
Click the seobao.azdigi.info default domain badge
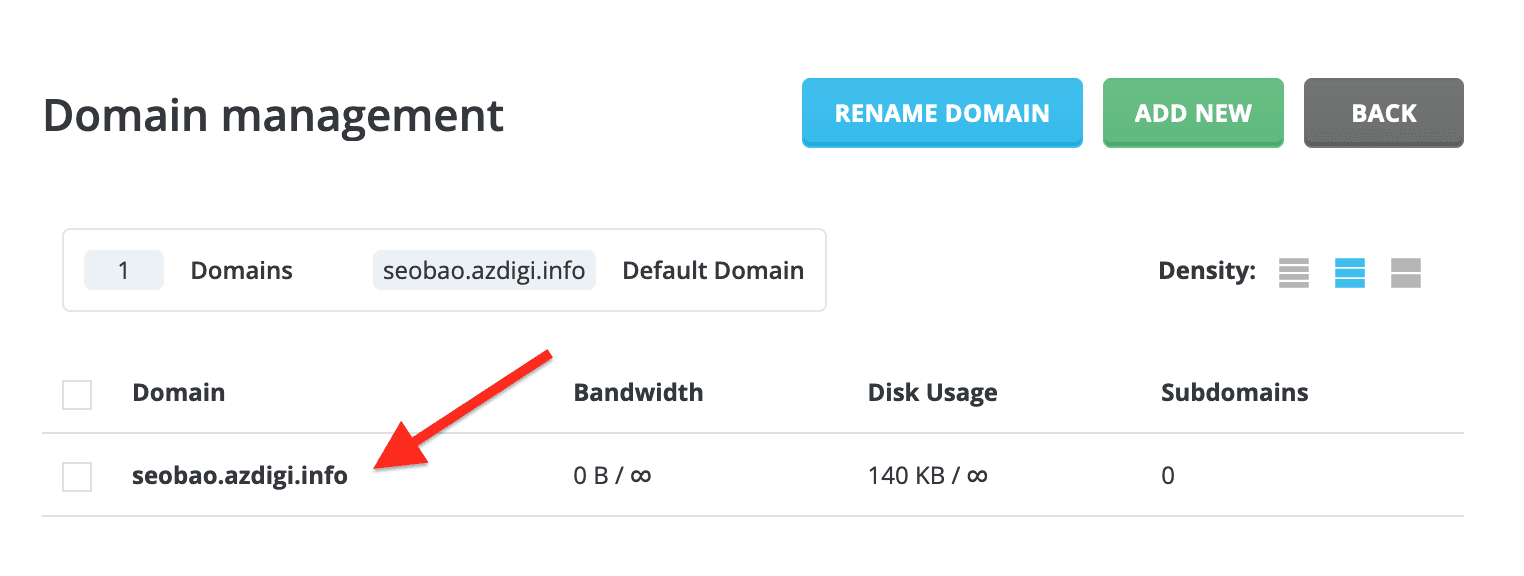coord(484,271)
